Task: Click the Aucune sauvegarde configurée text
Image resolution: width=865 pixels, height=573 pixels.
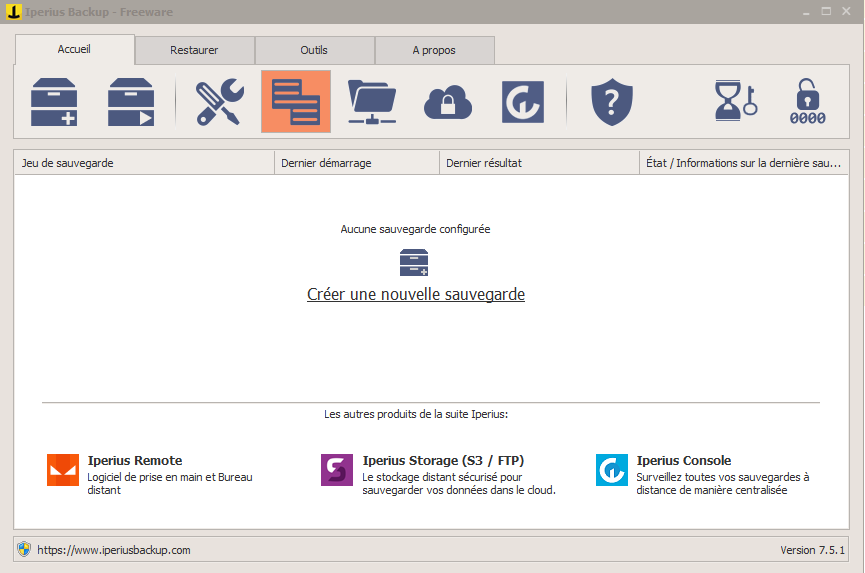Action: [x=415, y=229]
